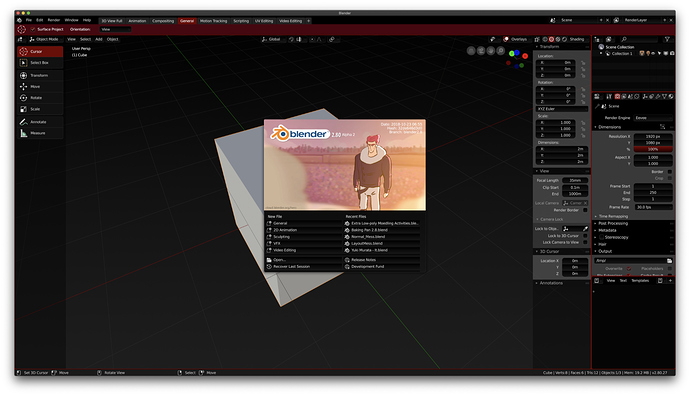Click the search icon in the outliner
The width and height of the screenshot is (690, 395).
624,39
